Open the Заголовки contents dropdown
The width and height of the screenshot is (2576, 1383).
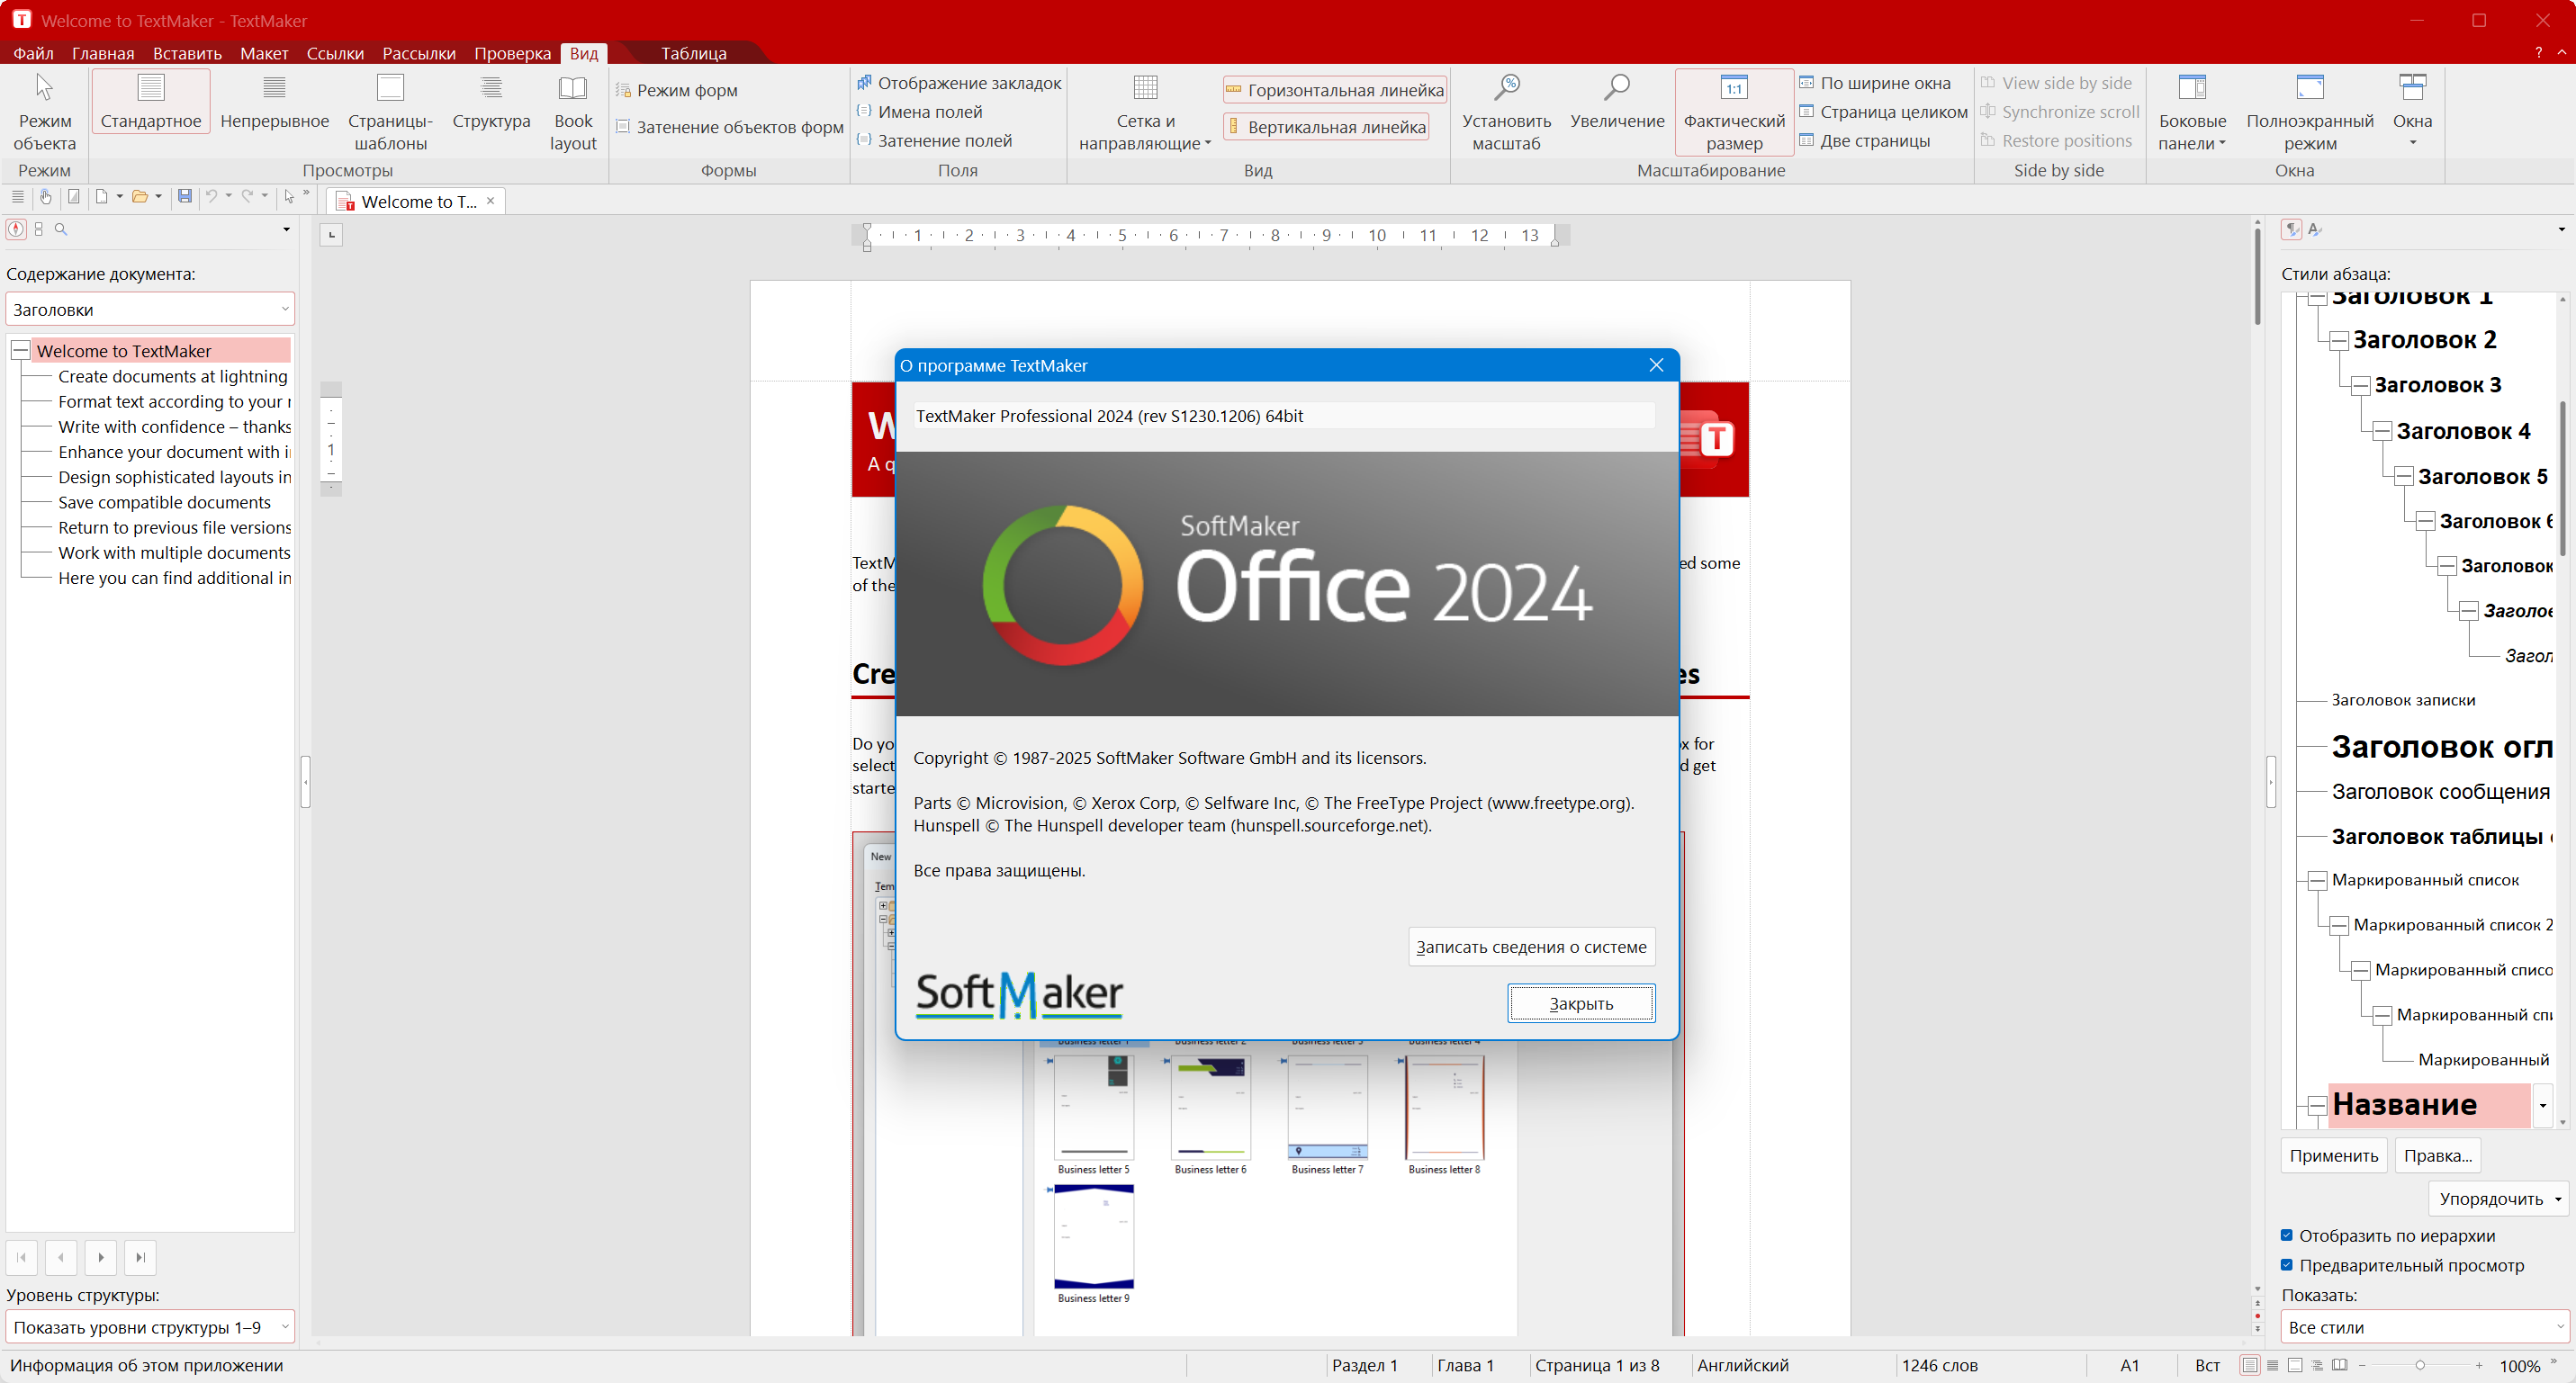(150, 310)
